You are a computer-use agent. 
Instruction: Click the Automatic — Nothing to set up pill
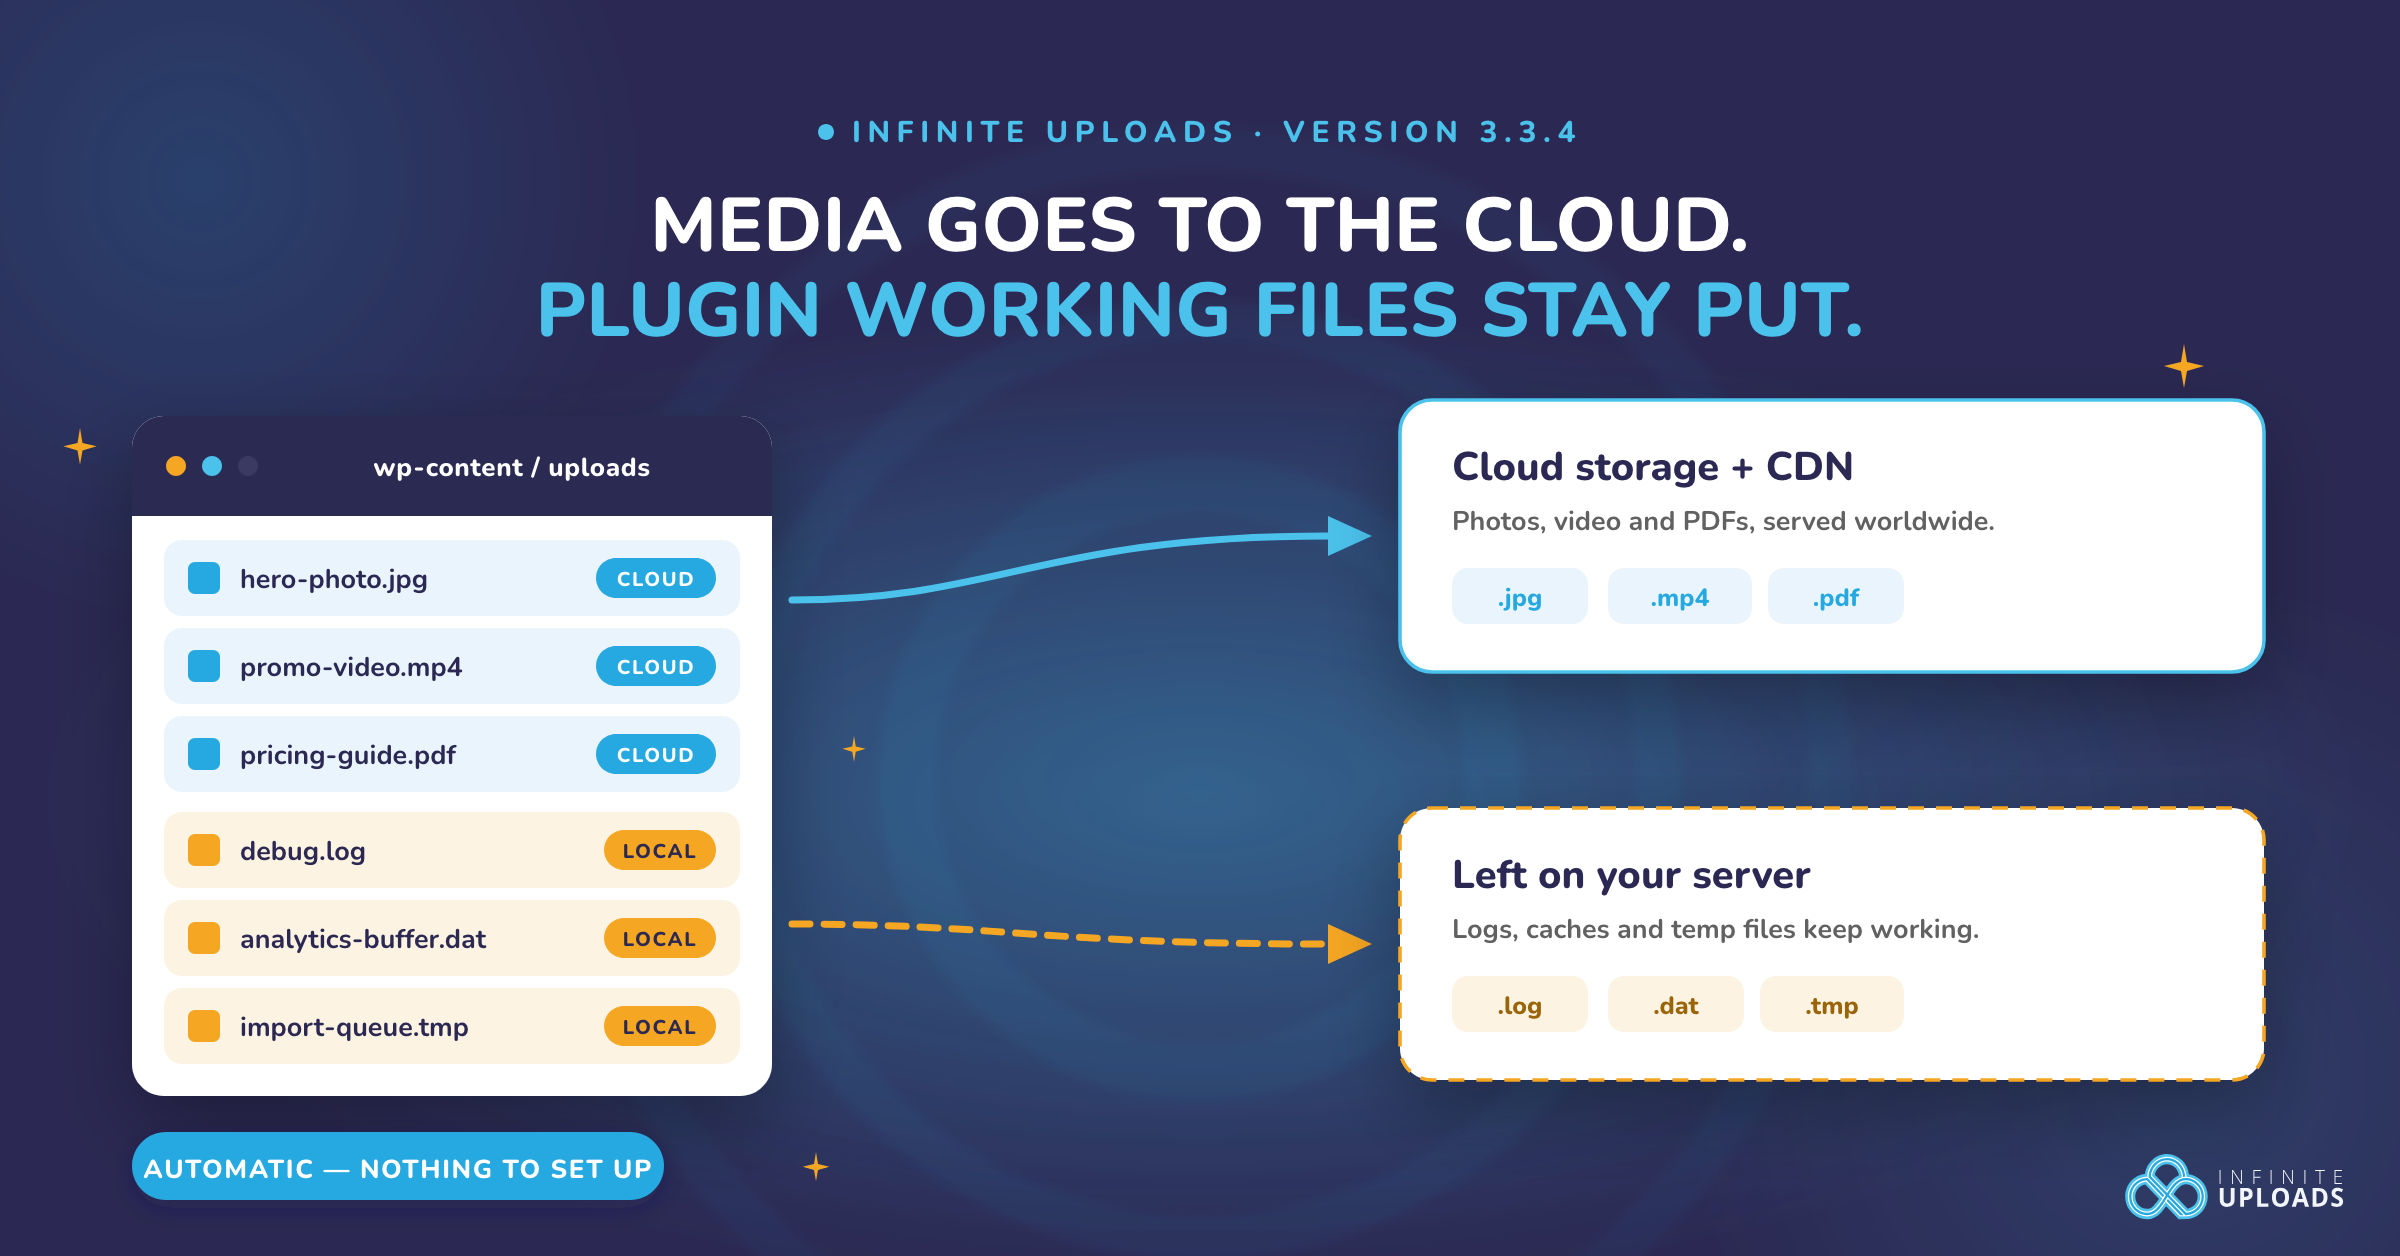click(398, 1166)
